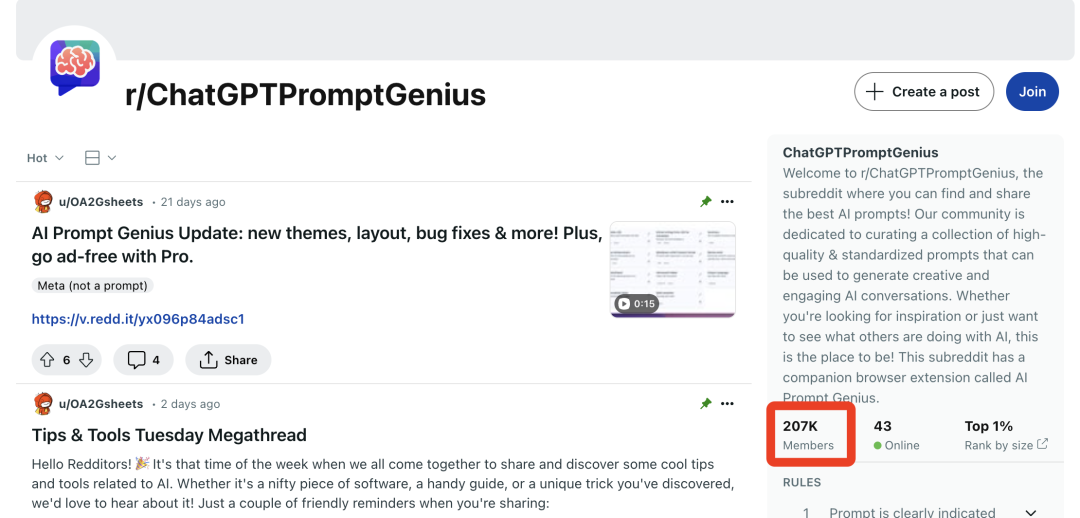
Task: Play the 0:15 video thumbnail
Action: tap(672, 269)
